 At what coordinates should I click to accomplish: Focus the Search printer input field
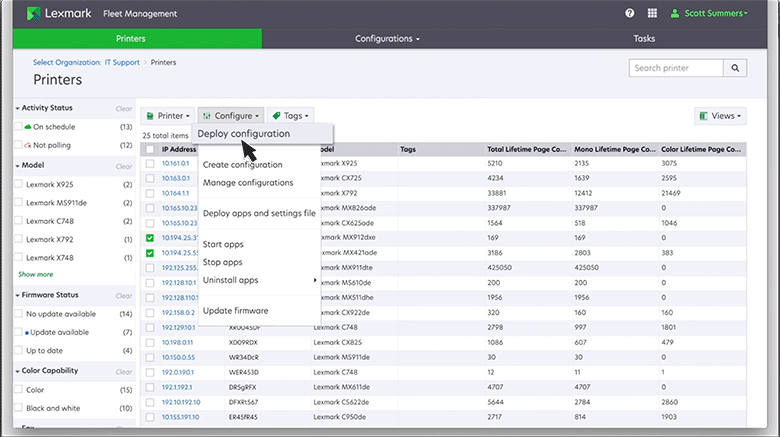(x=677, y=68)
